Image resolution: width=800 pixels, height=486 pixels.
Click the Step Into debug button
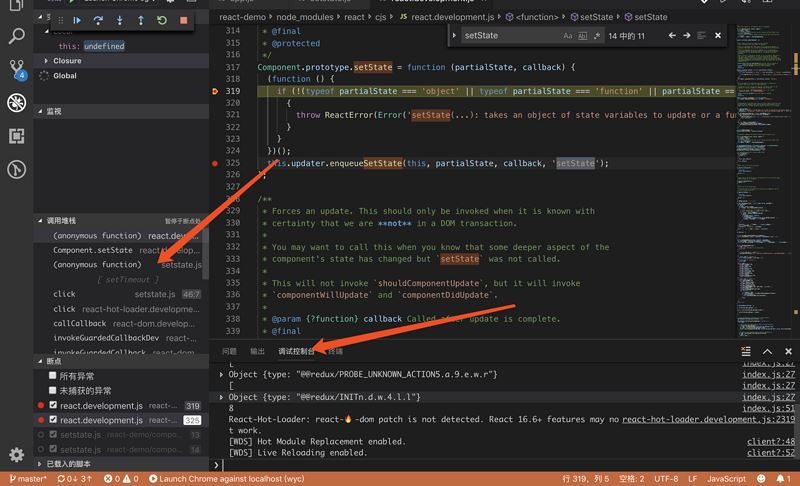(119, 20)
